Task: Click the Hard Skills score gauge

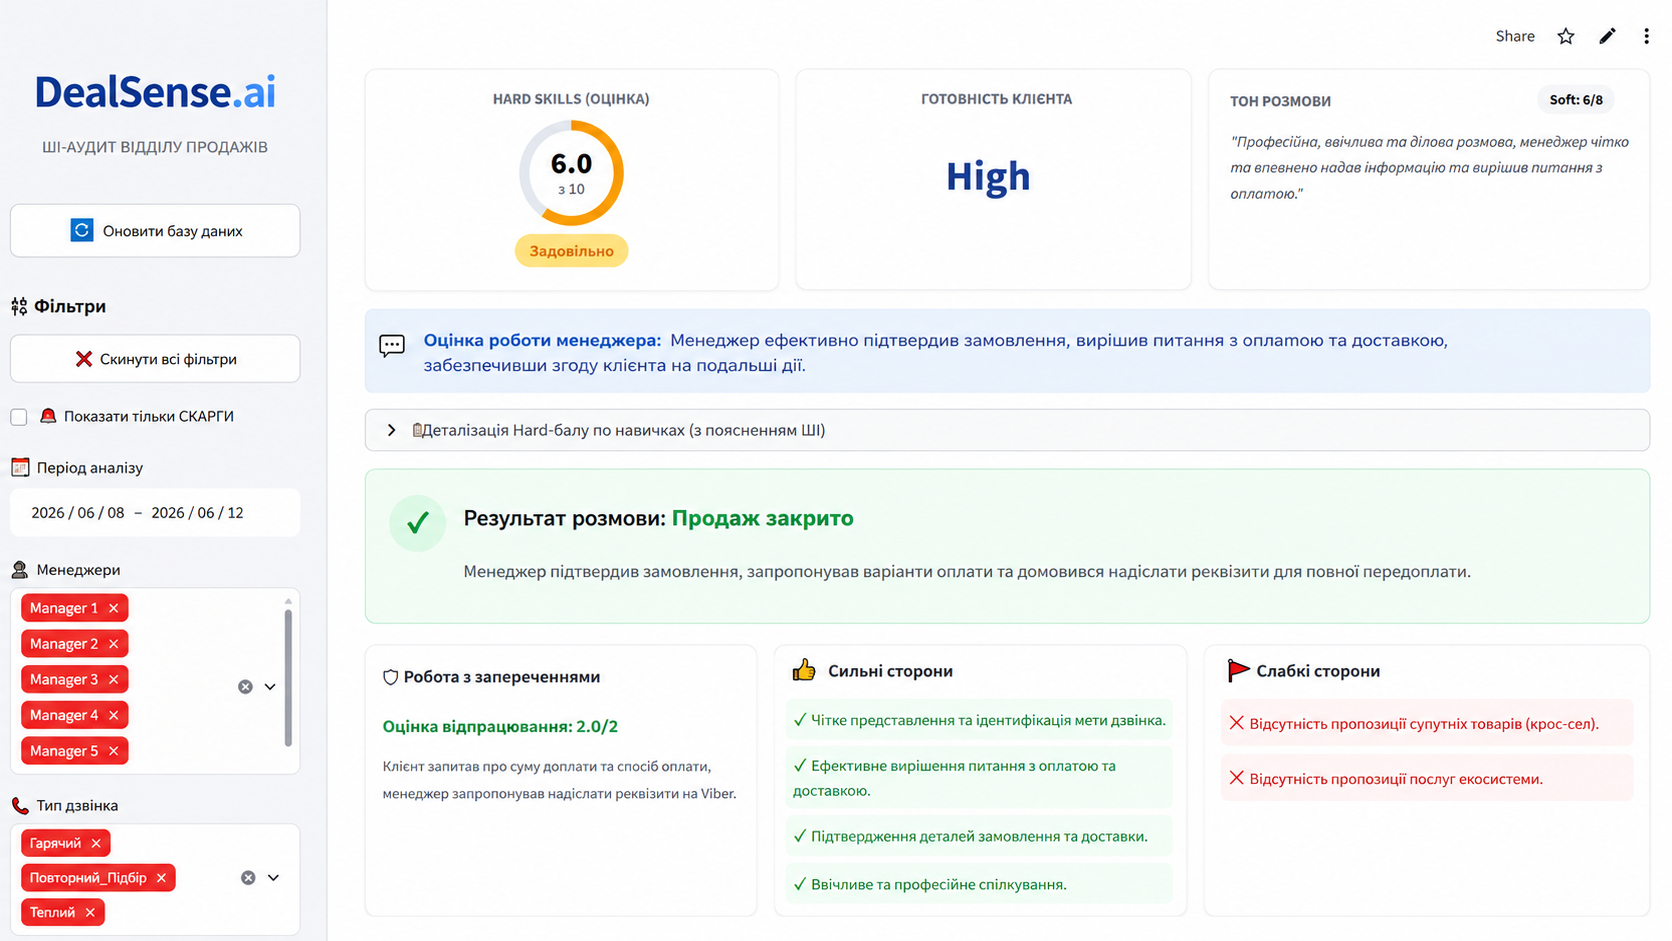Action: point(571,173)
